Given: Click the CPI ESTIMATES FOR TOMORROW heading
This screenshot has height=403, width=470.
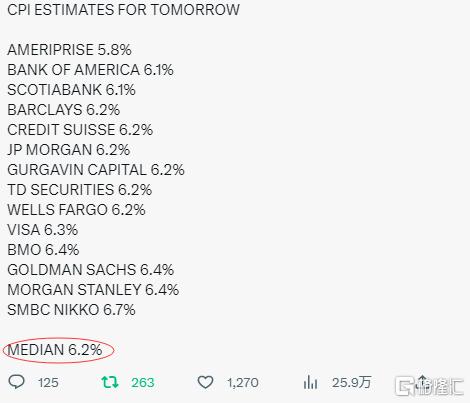Looking at the screenshot, I should click(123, 10).
